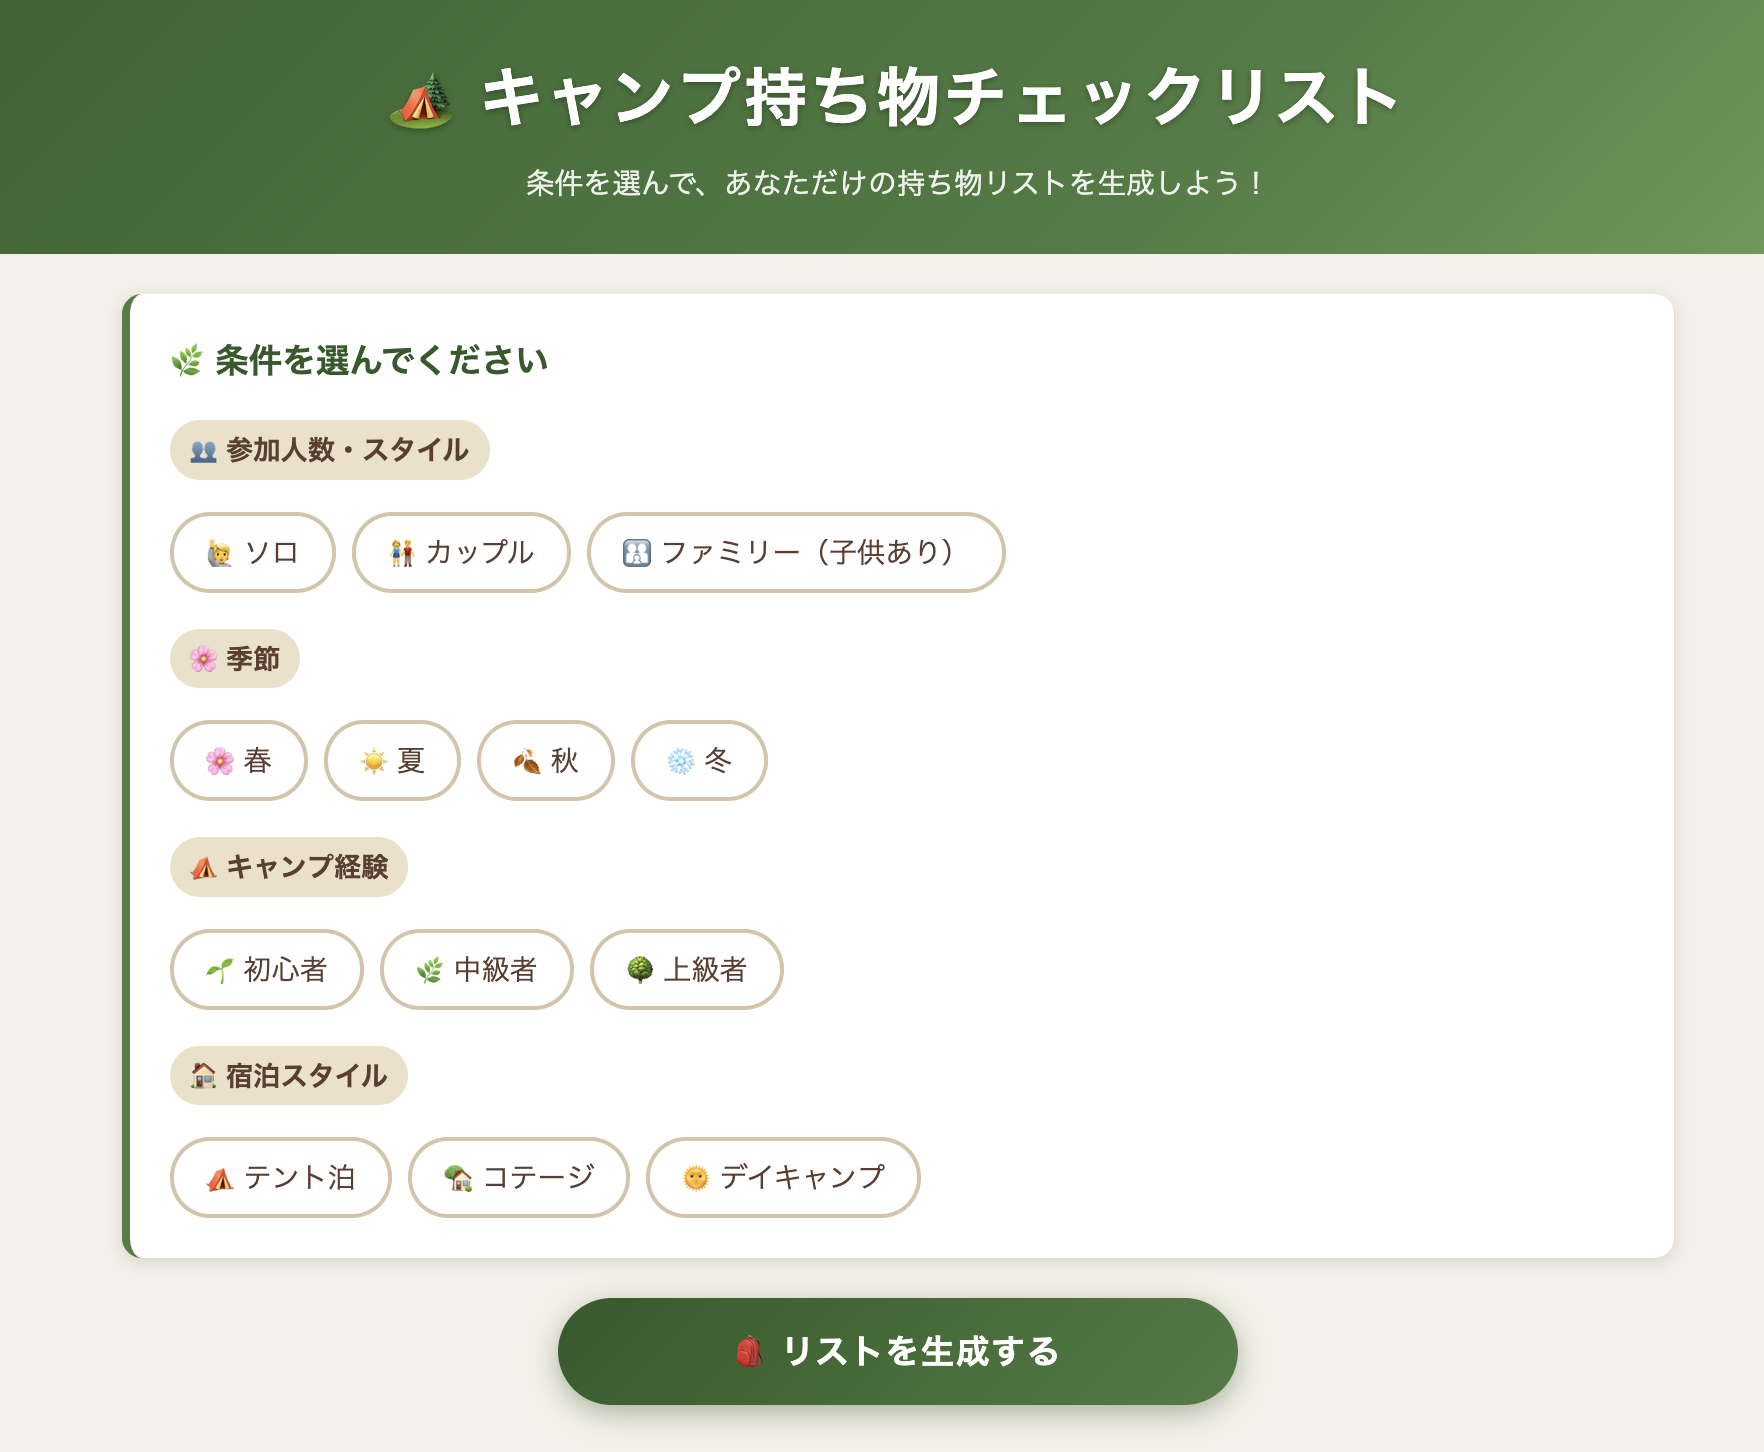Select the ソロ camping style option
The width and height of the screenshot is (1764, 1452).
tap(253, 553)
